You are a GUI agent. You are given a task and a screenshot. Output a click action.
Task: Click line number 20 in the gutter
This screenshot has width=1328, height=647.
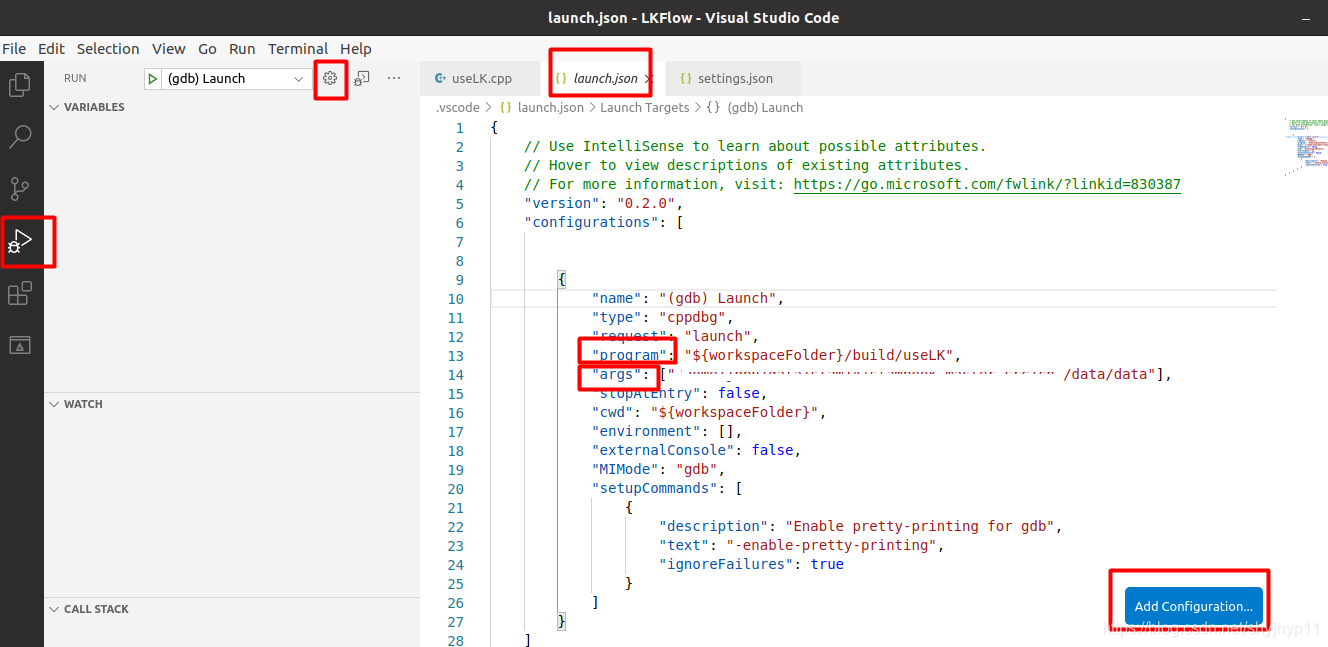(x=456, y=488)
